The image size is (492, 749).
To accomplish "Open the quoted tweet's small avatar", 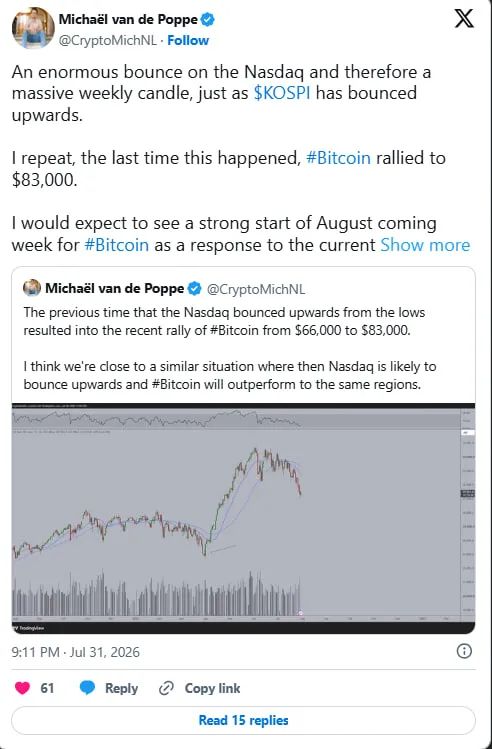I will click(x=32, y=288).
